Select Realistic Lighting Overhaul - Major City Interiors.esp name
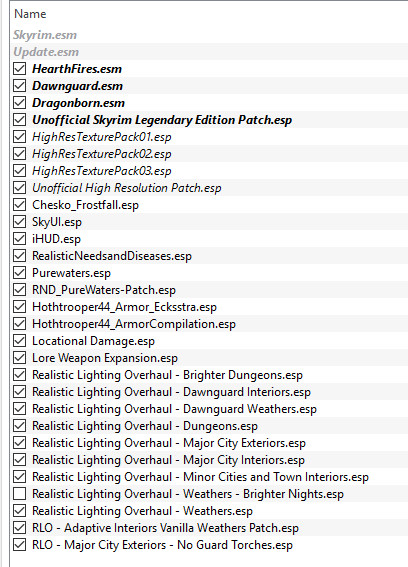The height and width of the screenshot is (567, 408). point(169,460)
